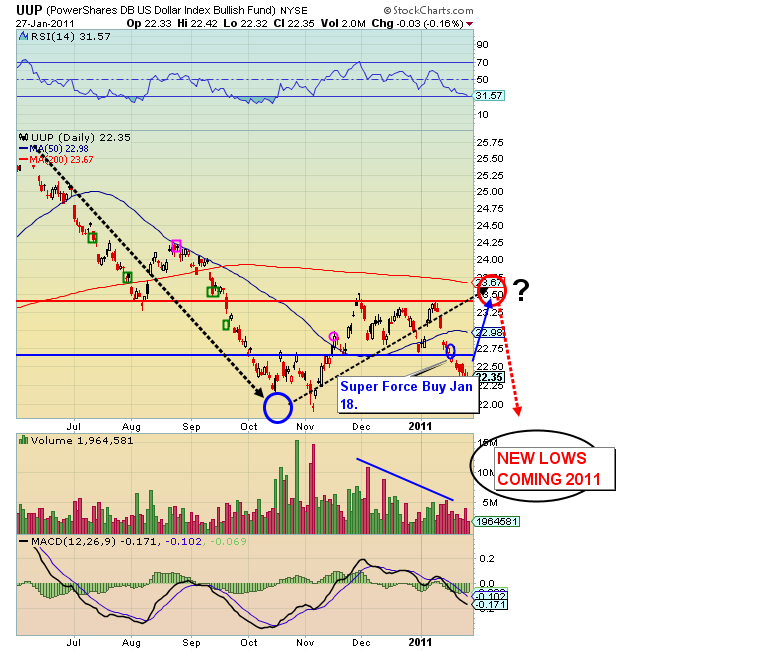
Task: Click the Vol 2.0M header value
Action: [x=343, y=24]
